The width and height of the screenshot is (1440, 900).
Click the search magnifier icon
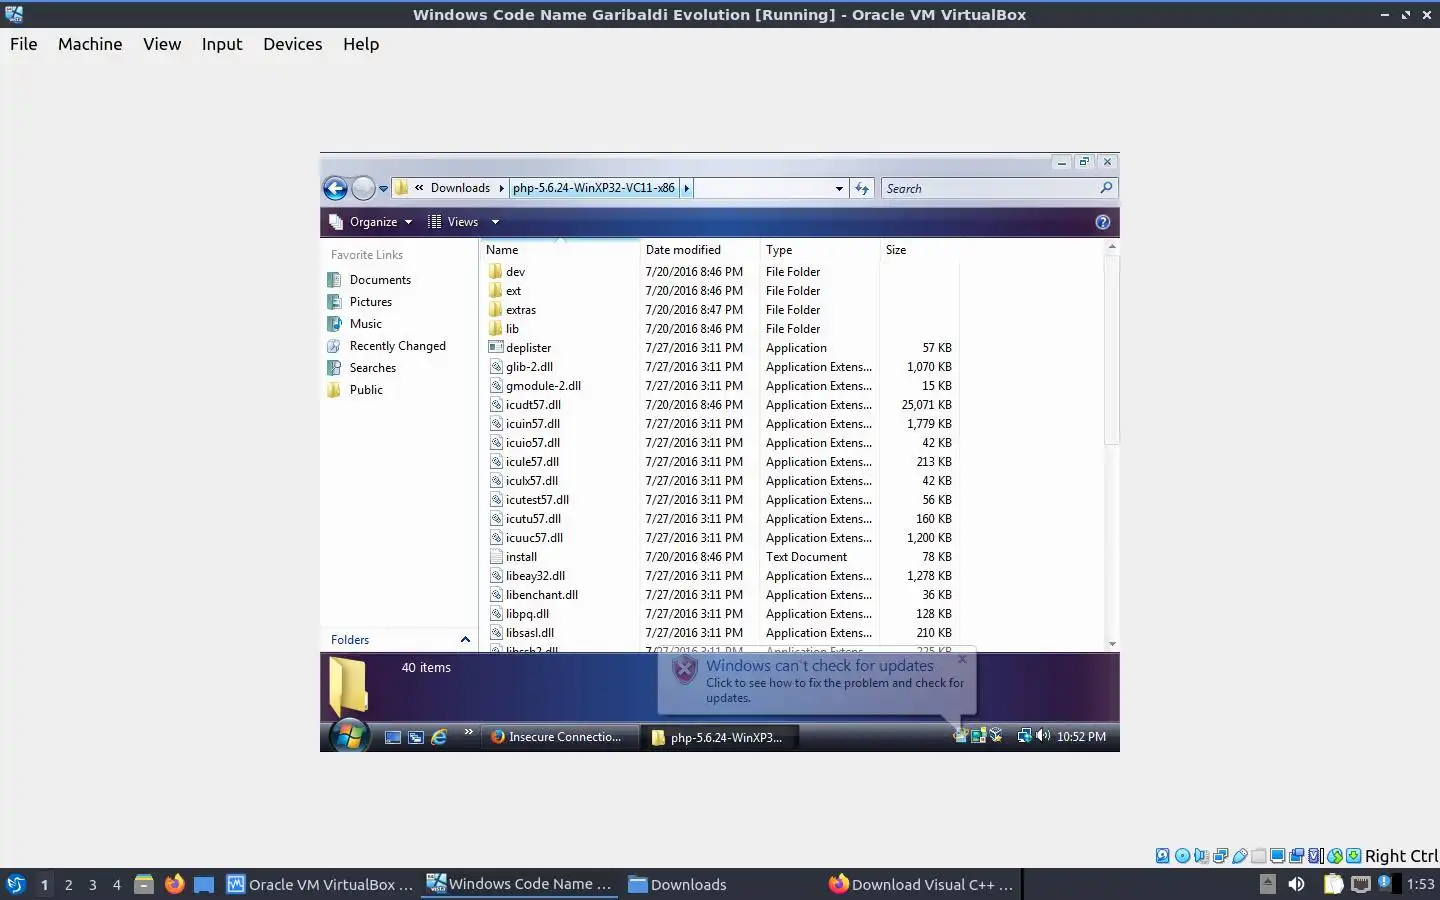click(1106, 188)
